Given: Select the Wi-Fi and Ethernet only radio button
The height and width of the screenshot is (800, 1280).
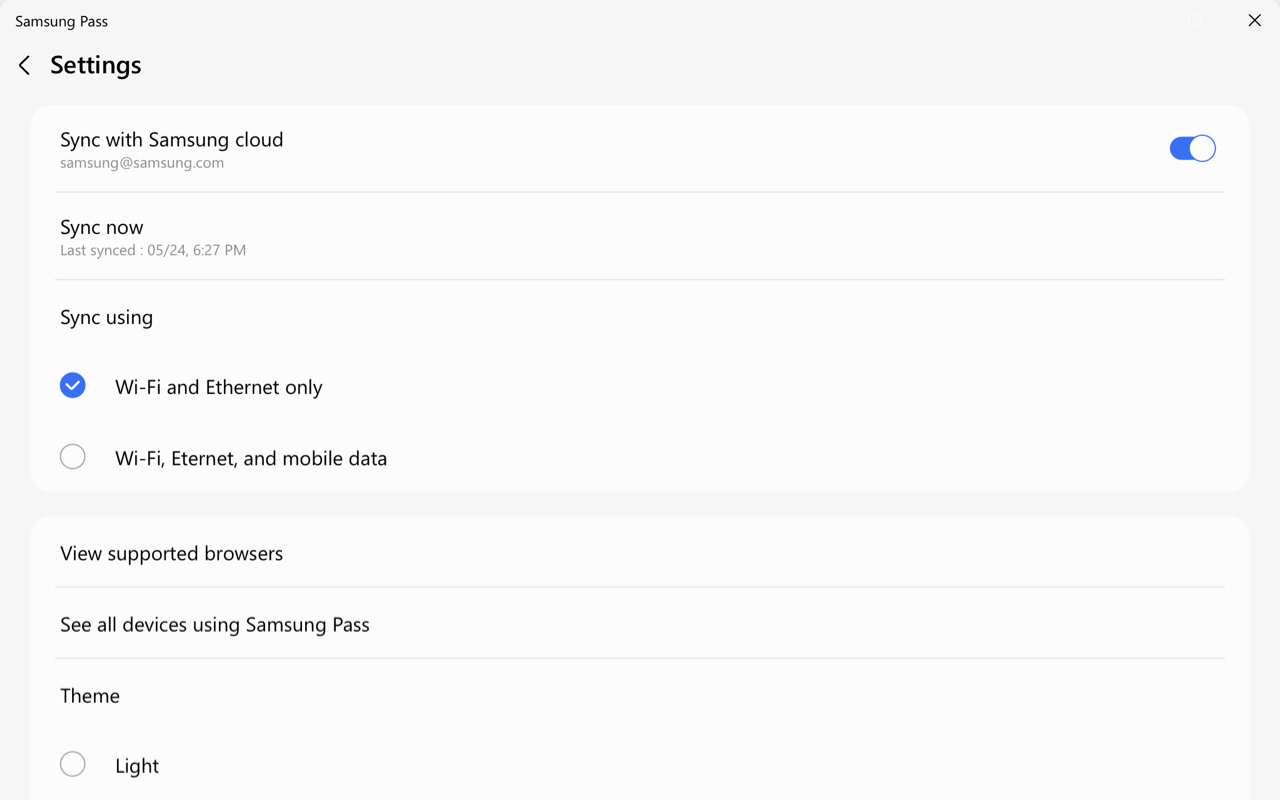Looking at the screenshot, I should click(x=73, y=386).
